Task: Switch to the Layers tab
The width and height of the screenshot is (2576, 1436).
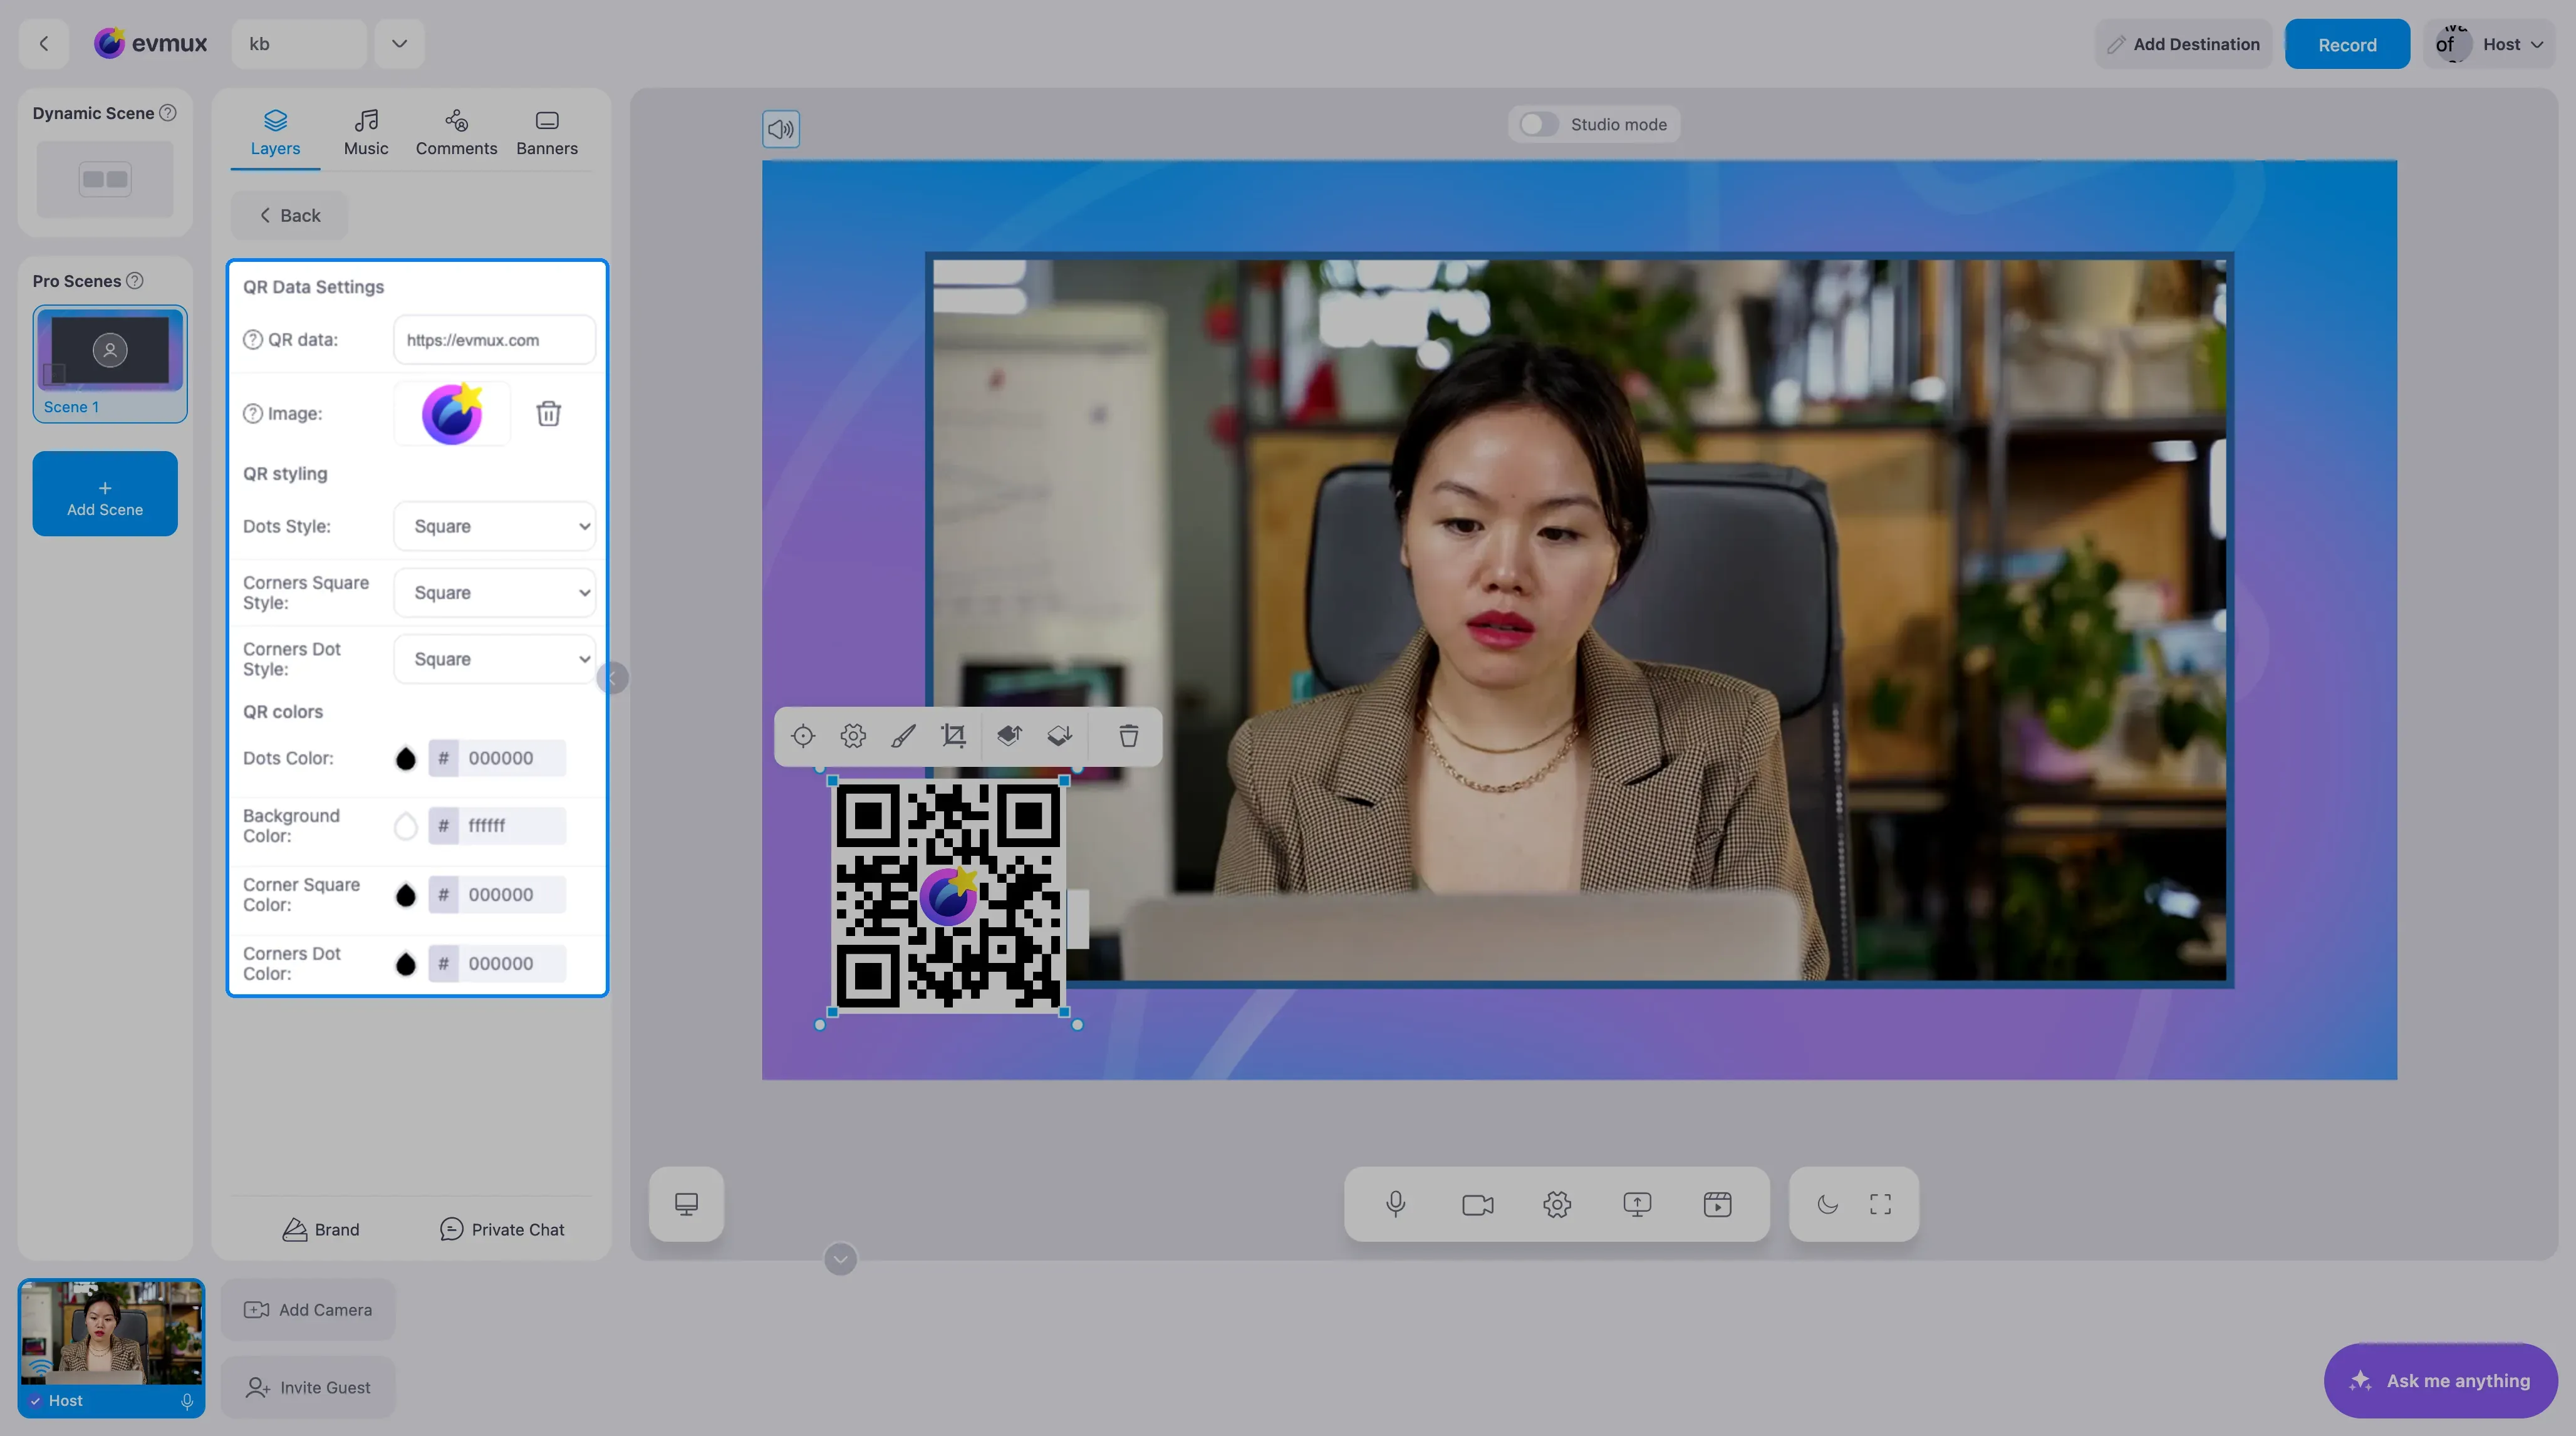Action: click(x=275, y=133)
